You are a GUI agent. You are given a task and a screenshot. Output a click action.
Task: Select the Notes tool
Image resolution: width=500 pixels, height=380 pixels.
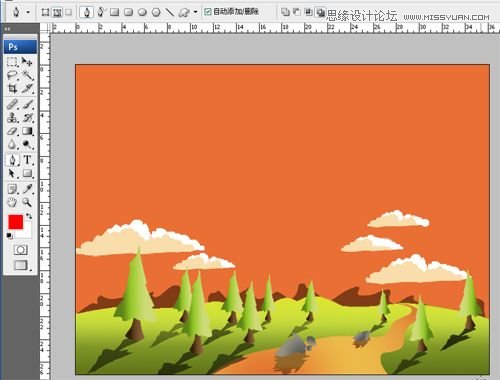point(12,189)
